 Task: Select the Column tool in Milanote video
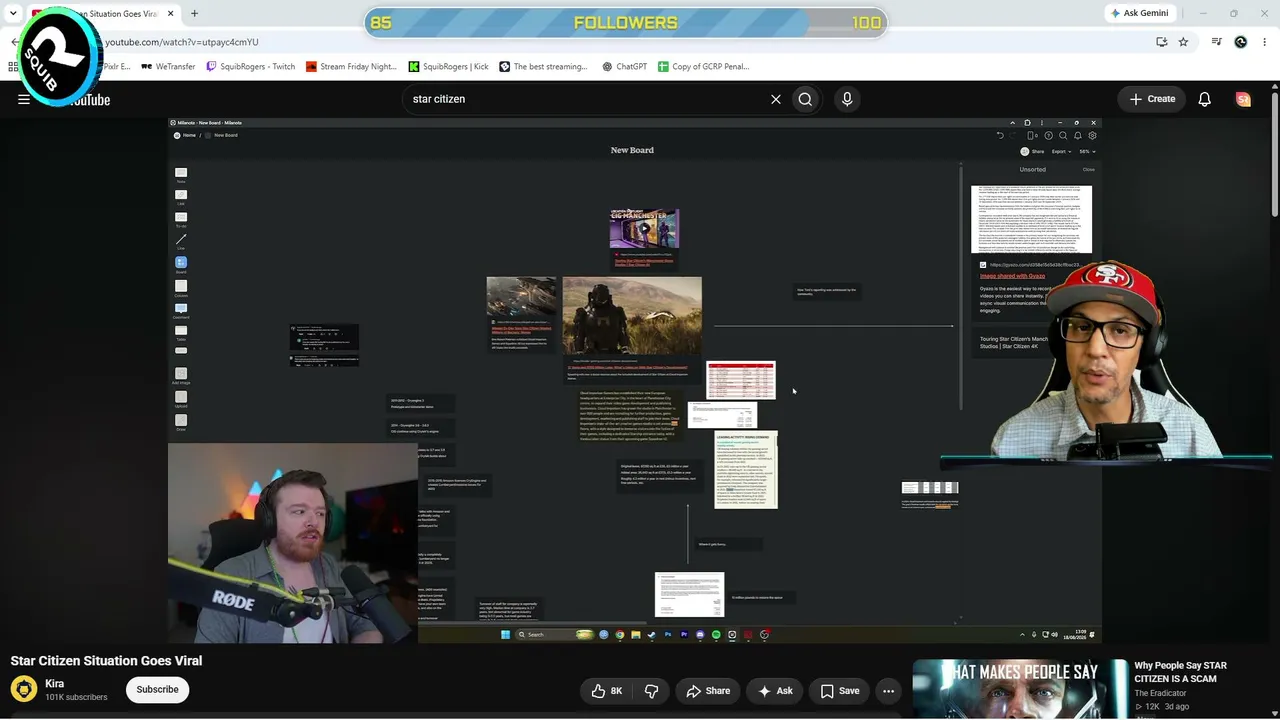tap(181, 288)
